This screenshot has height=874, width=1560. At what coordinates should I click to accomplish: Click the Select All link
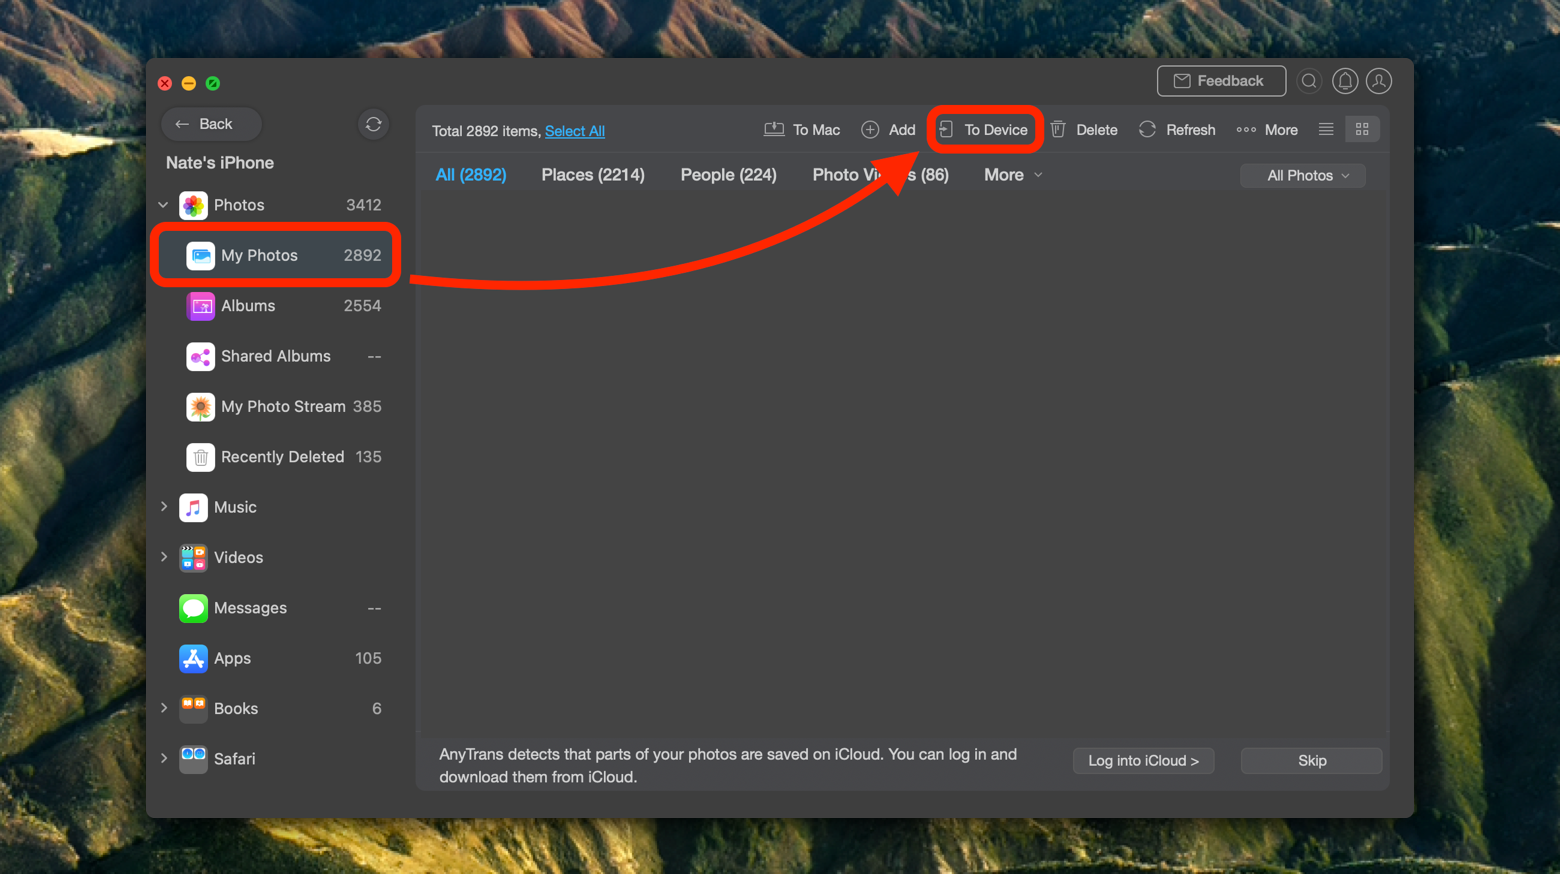click(x=574, y=131)
